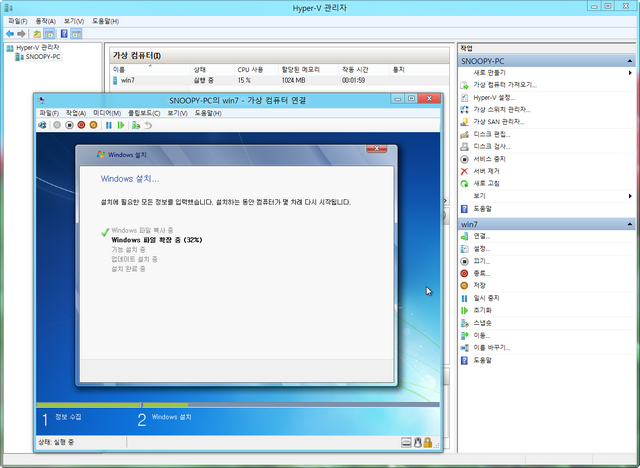Viewport: 640px width, 468px height.
Task: Click 끄기 under win7 actions
Action: click(481, 261)
